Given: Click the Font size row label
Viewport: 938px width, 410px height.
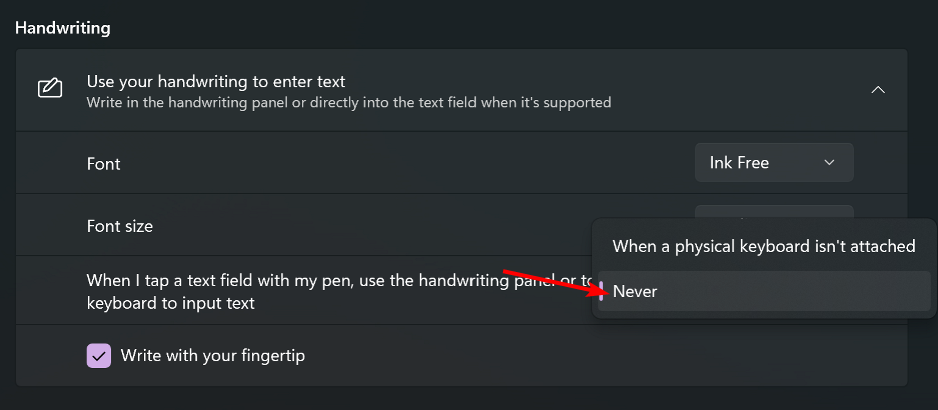Looking at the screenshot, I should [x=120, y=226].
